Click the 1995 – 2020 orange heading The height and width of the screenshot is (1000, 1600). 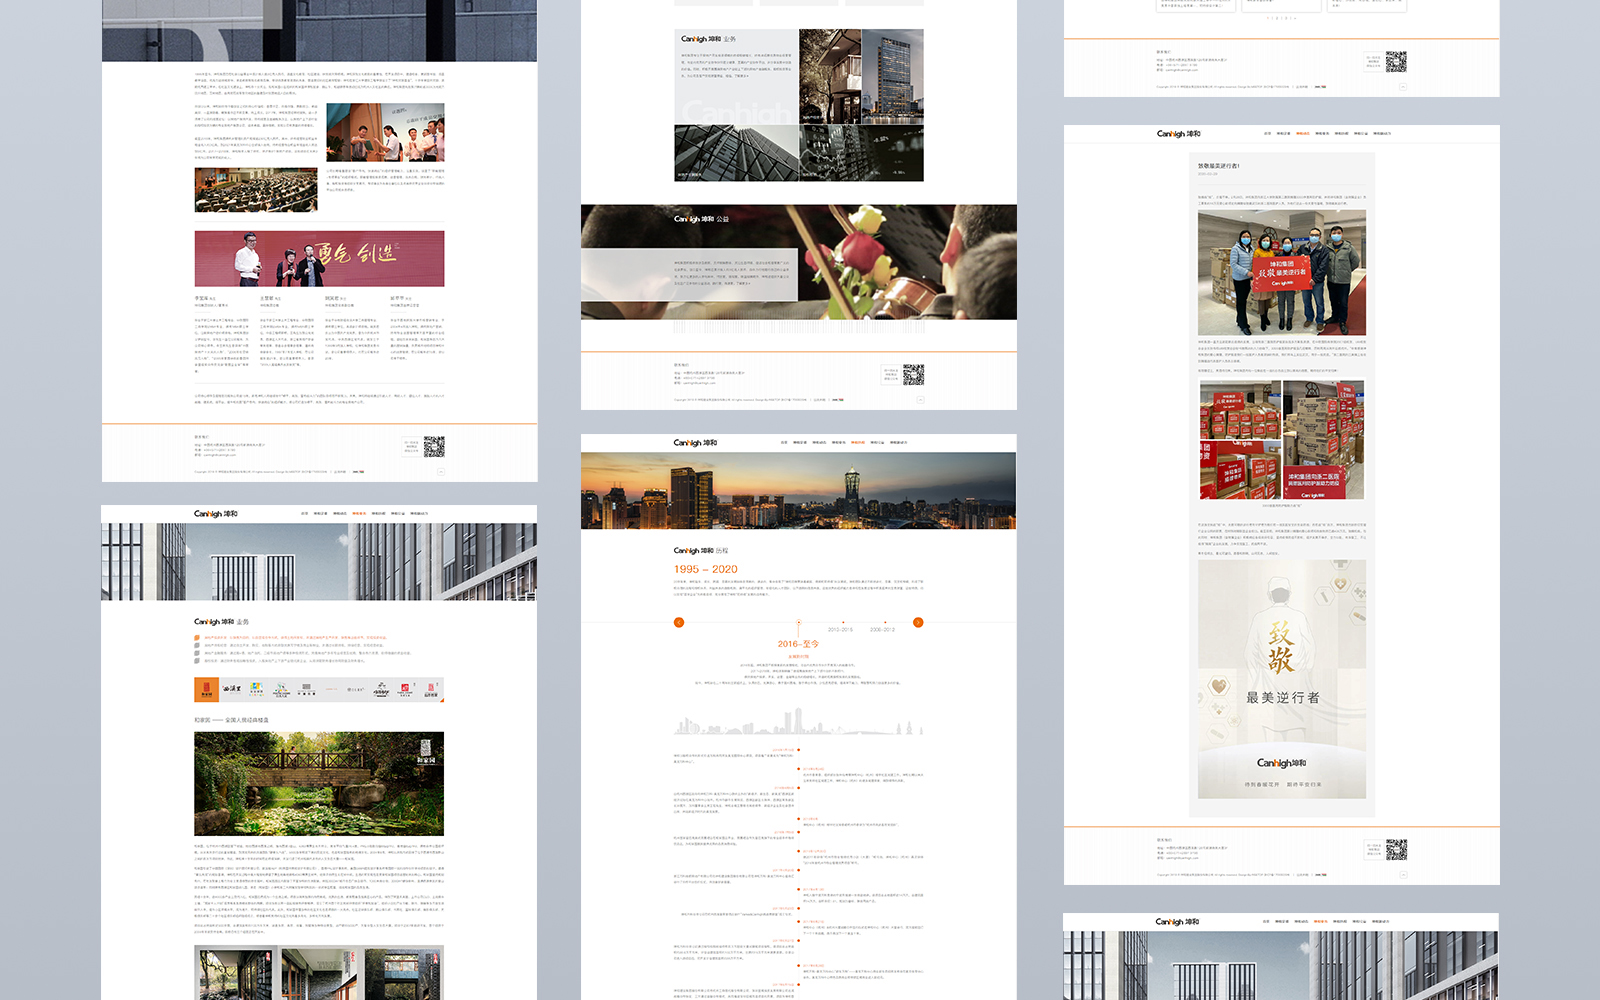tap(705, 570)
